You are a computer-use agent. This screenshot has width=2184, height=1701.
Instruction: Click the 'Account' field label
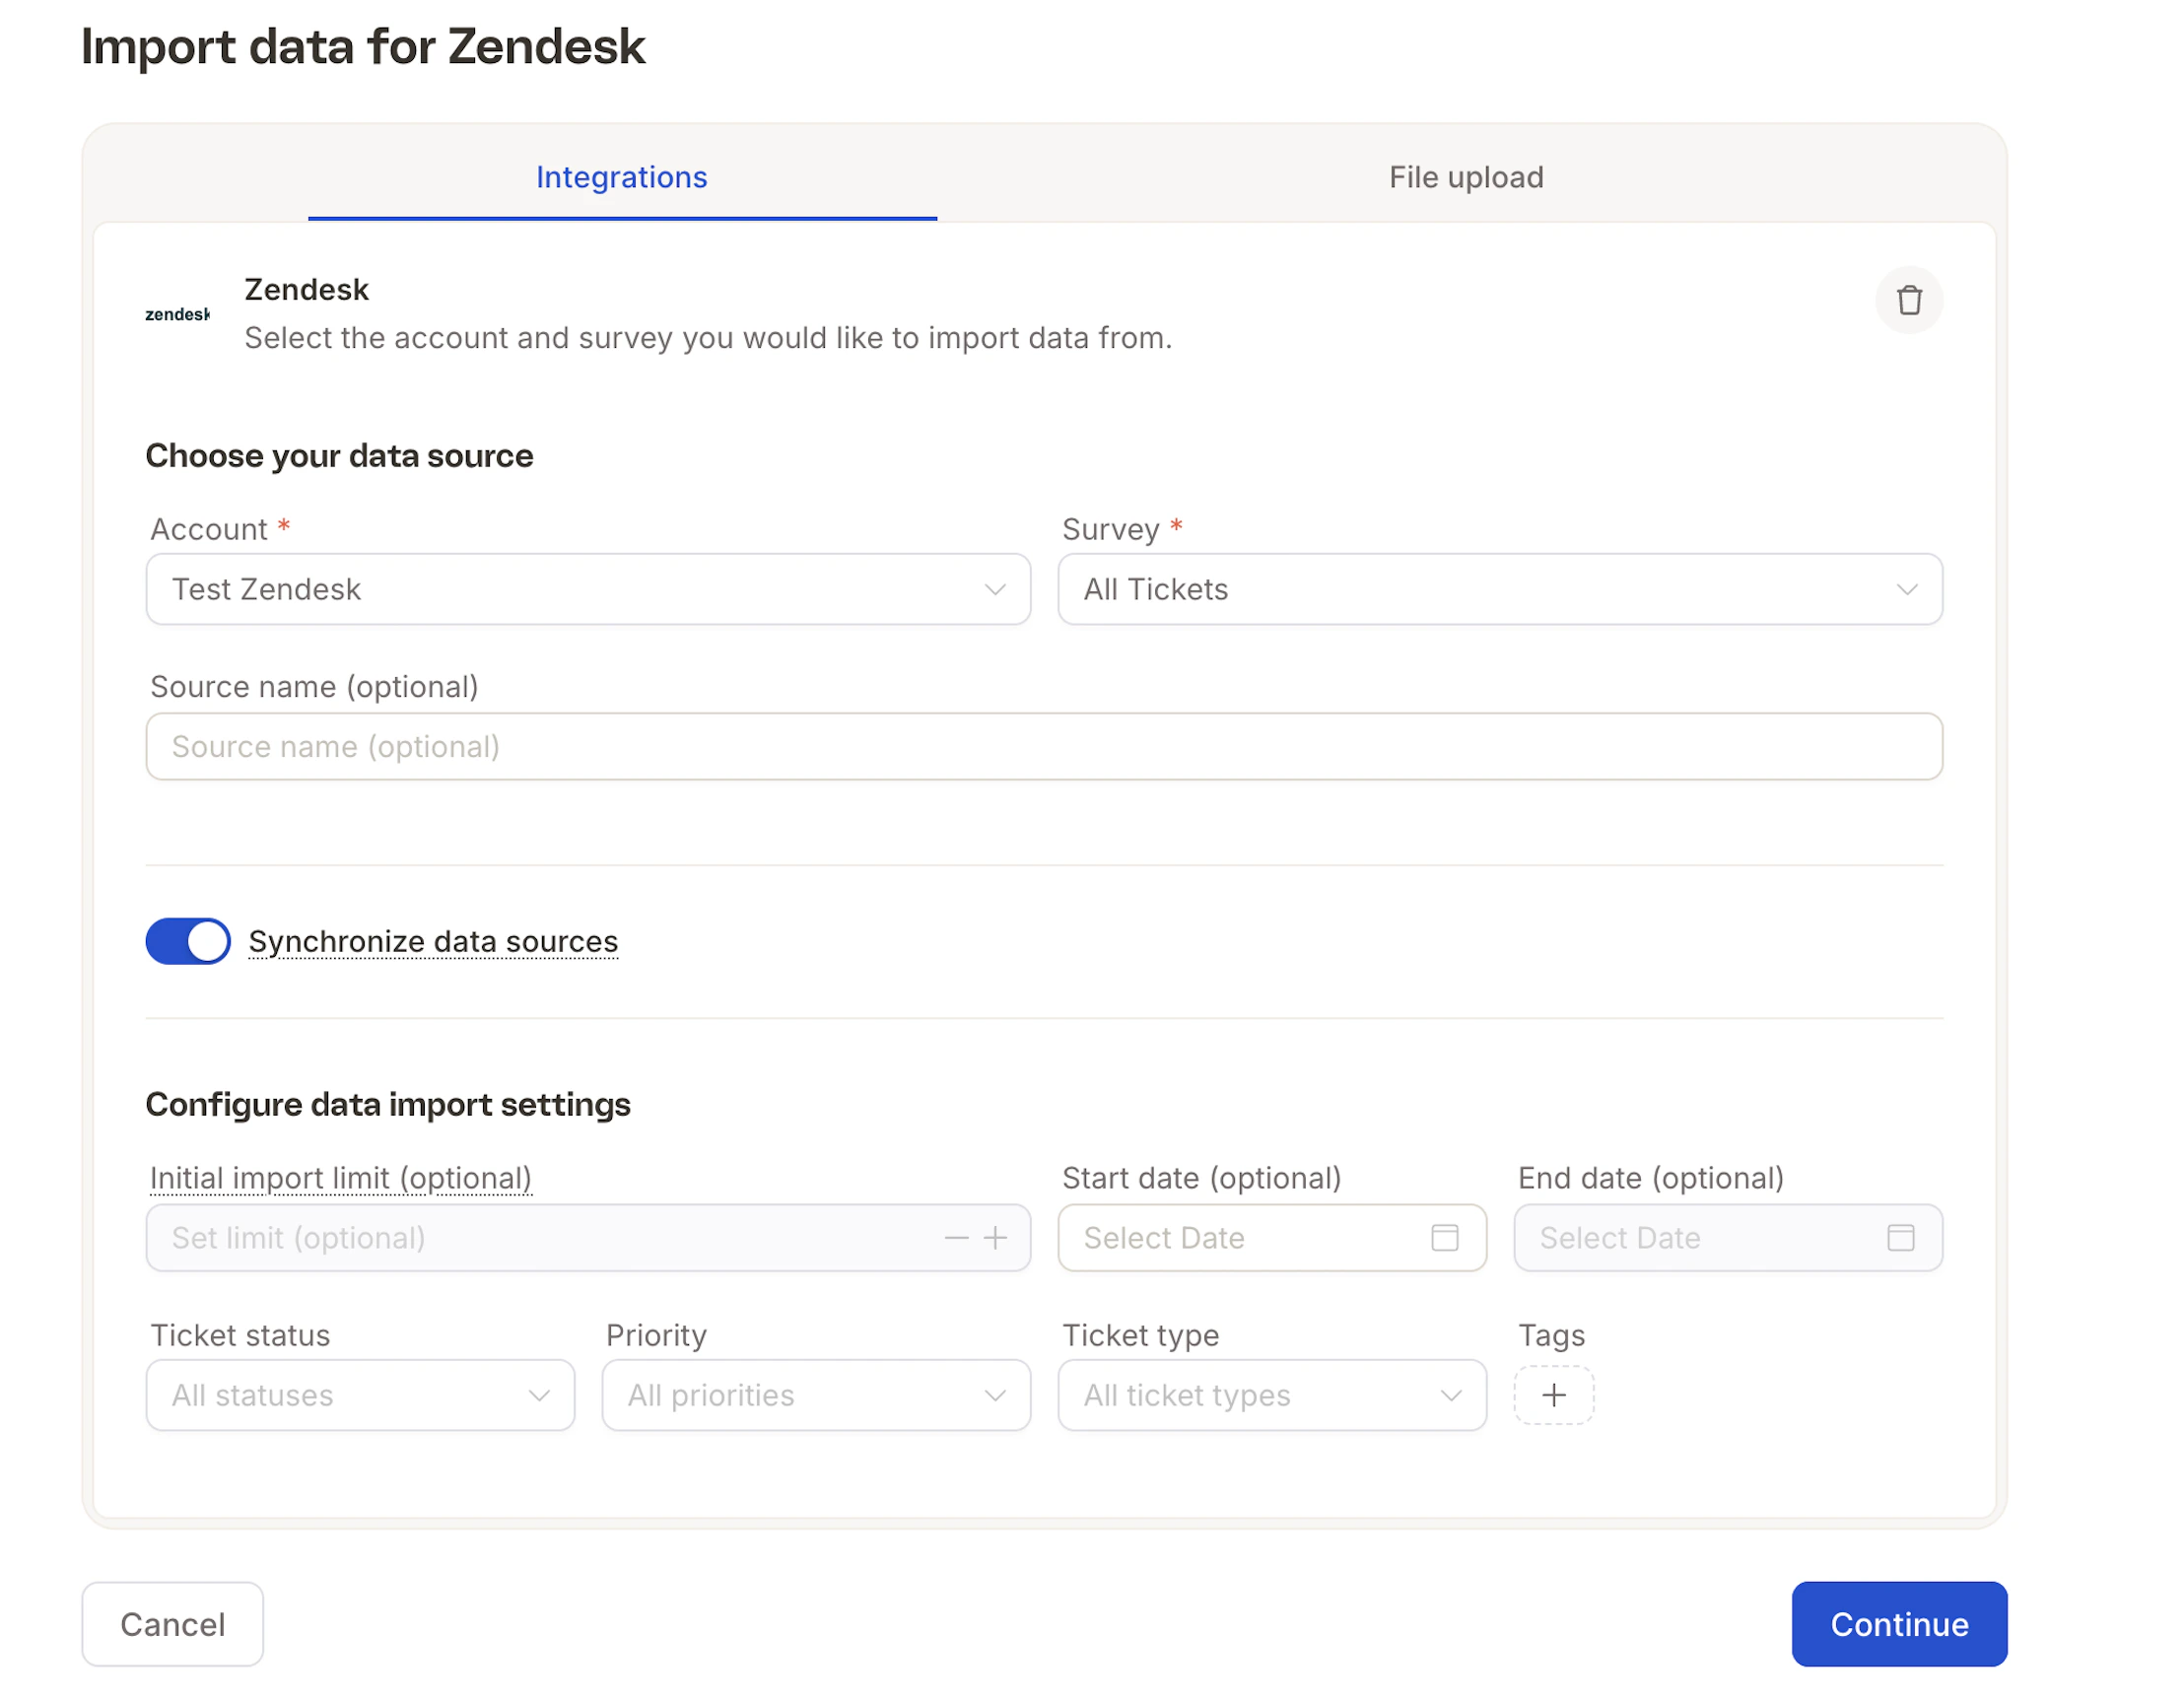tap(209, 529)
